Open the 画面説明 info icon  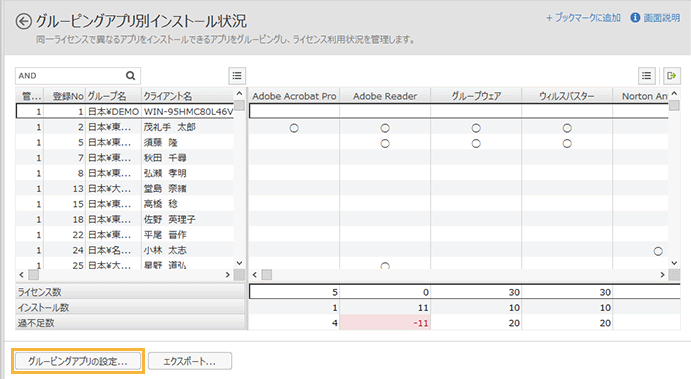click(x=635, y=18)
